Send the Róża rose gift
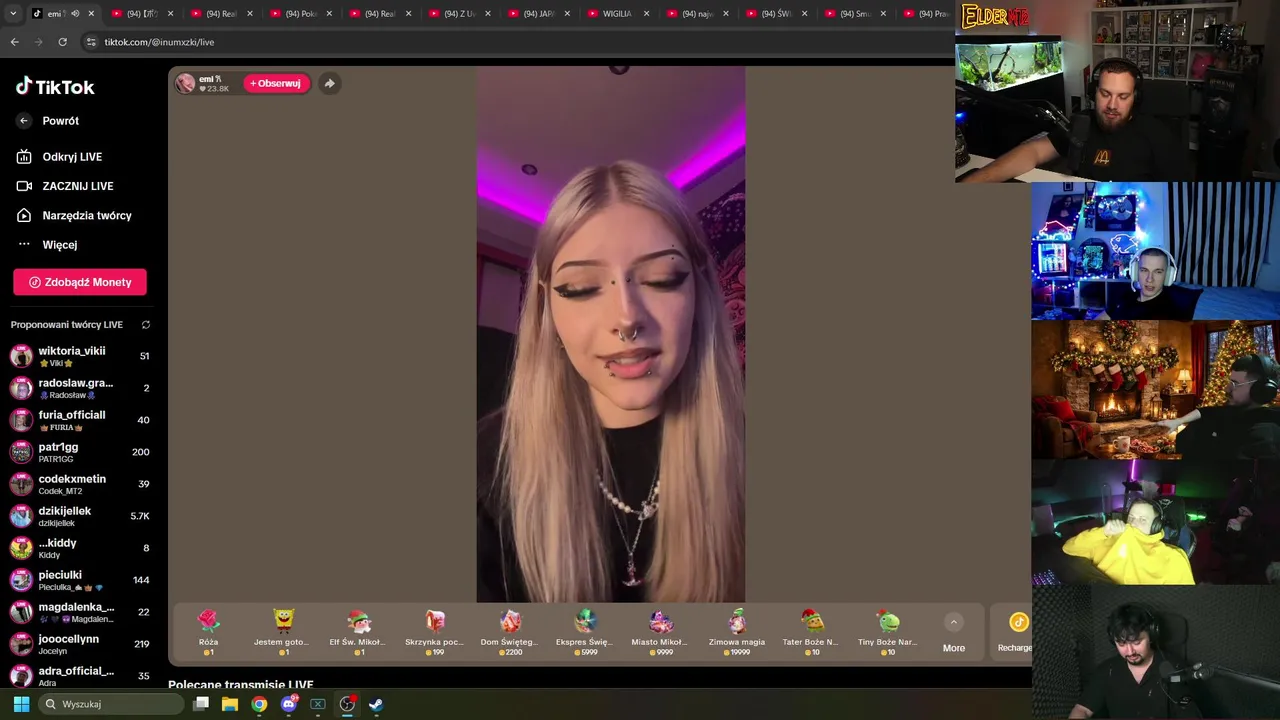 208,632
